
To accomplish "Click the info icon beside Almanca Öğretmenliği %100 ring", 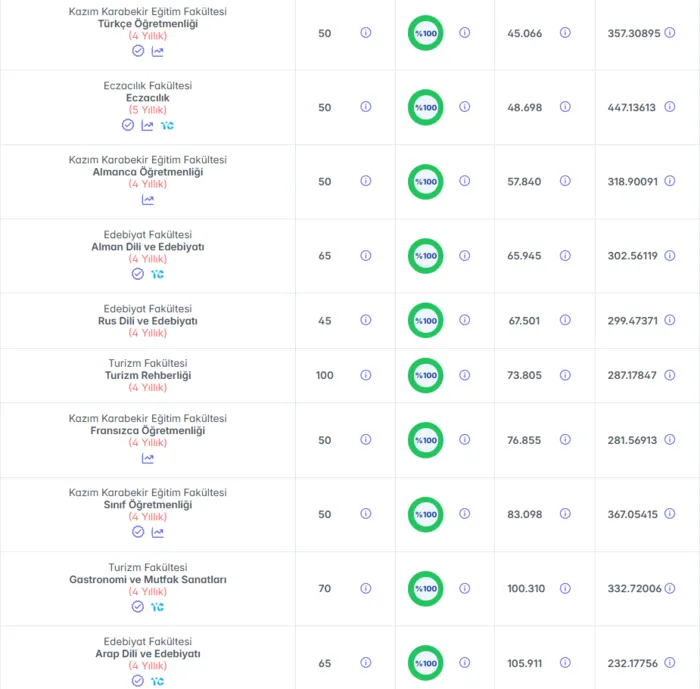I will [x=464, y=181].
